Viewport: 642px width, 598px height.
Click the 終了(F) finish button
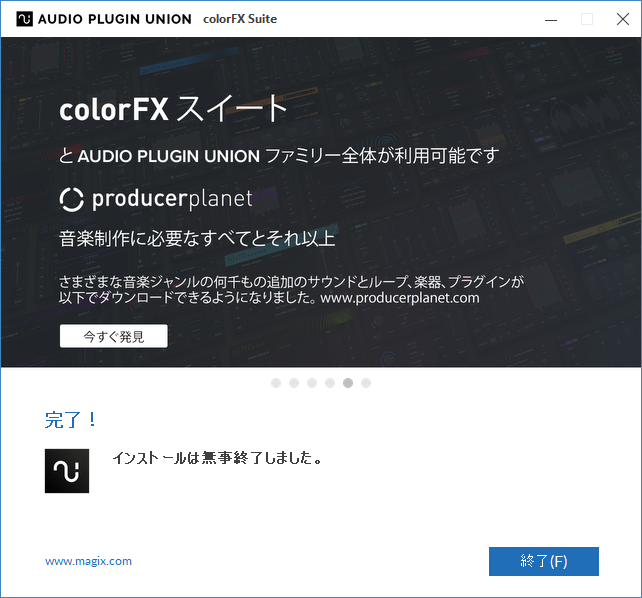[544, 561]
